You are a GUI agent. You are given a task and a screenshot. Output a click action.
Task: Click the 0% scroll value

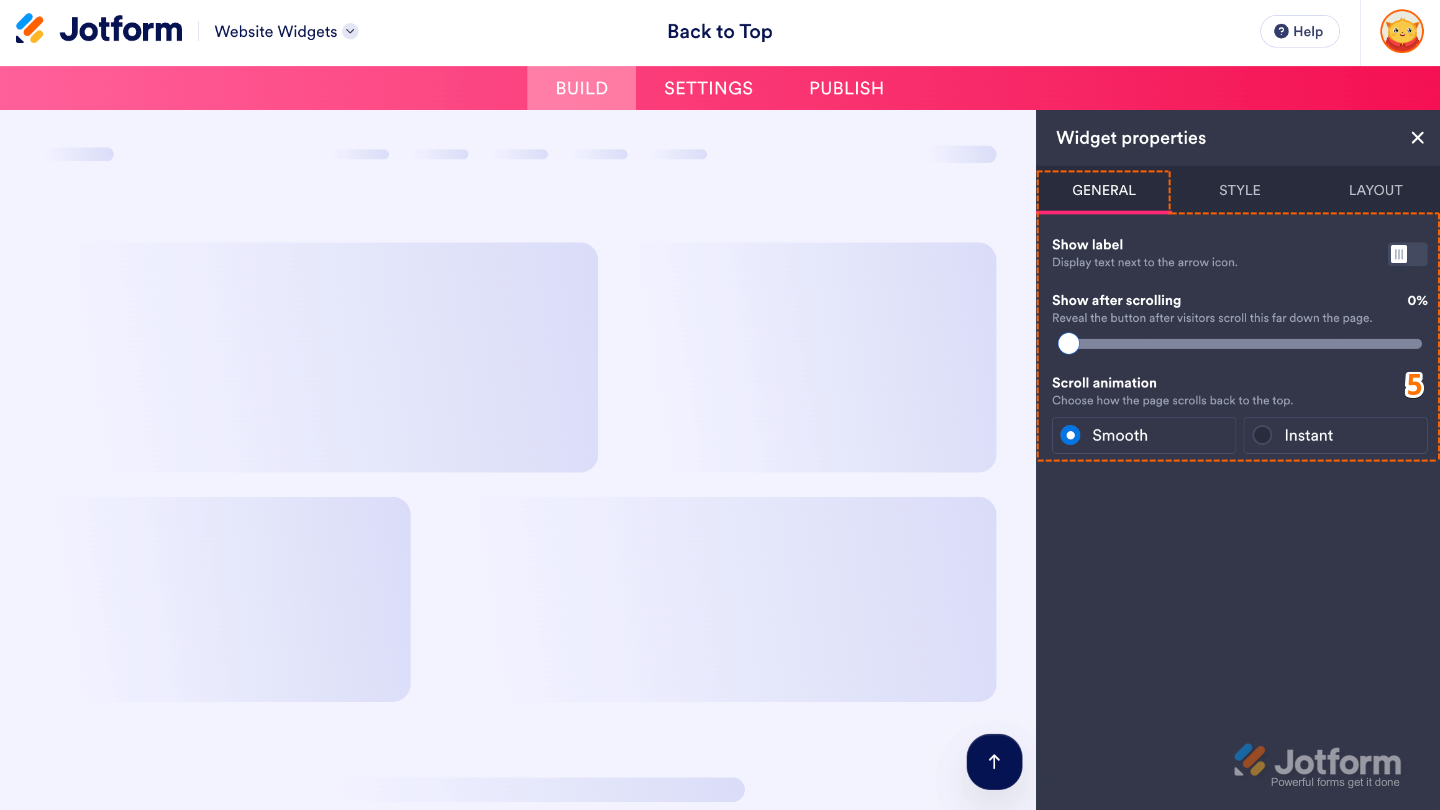(1417, 300)
